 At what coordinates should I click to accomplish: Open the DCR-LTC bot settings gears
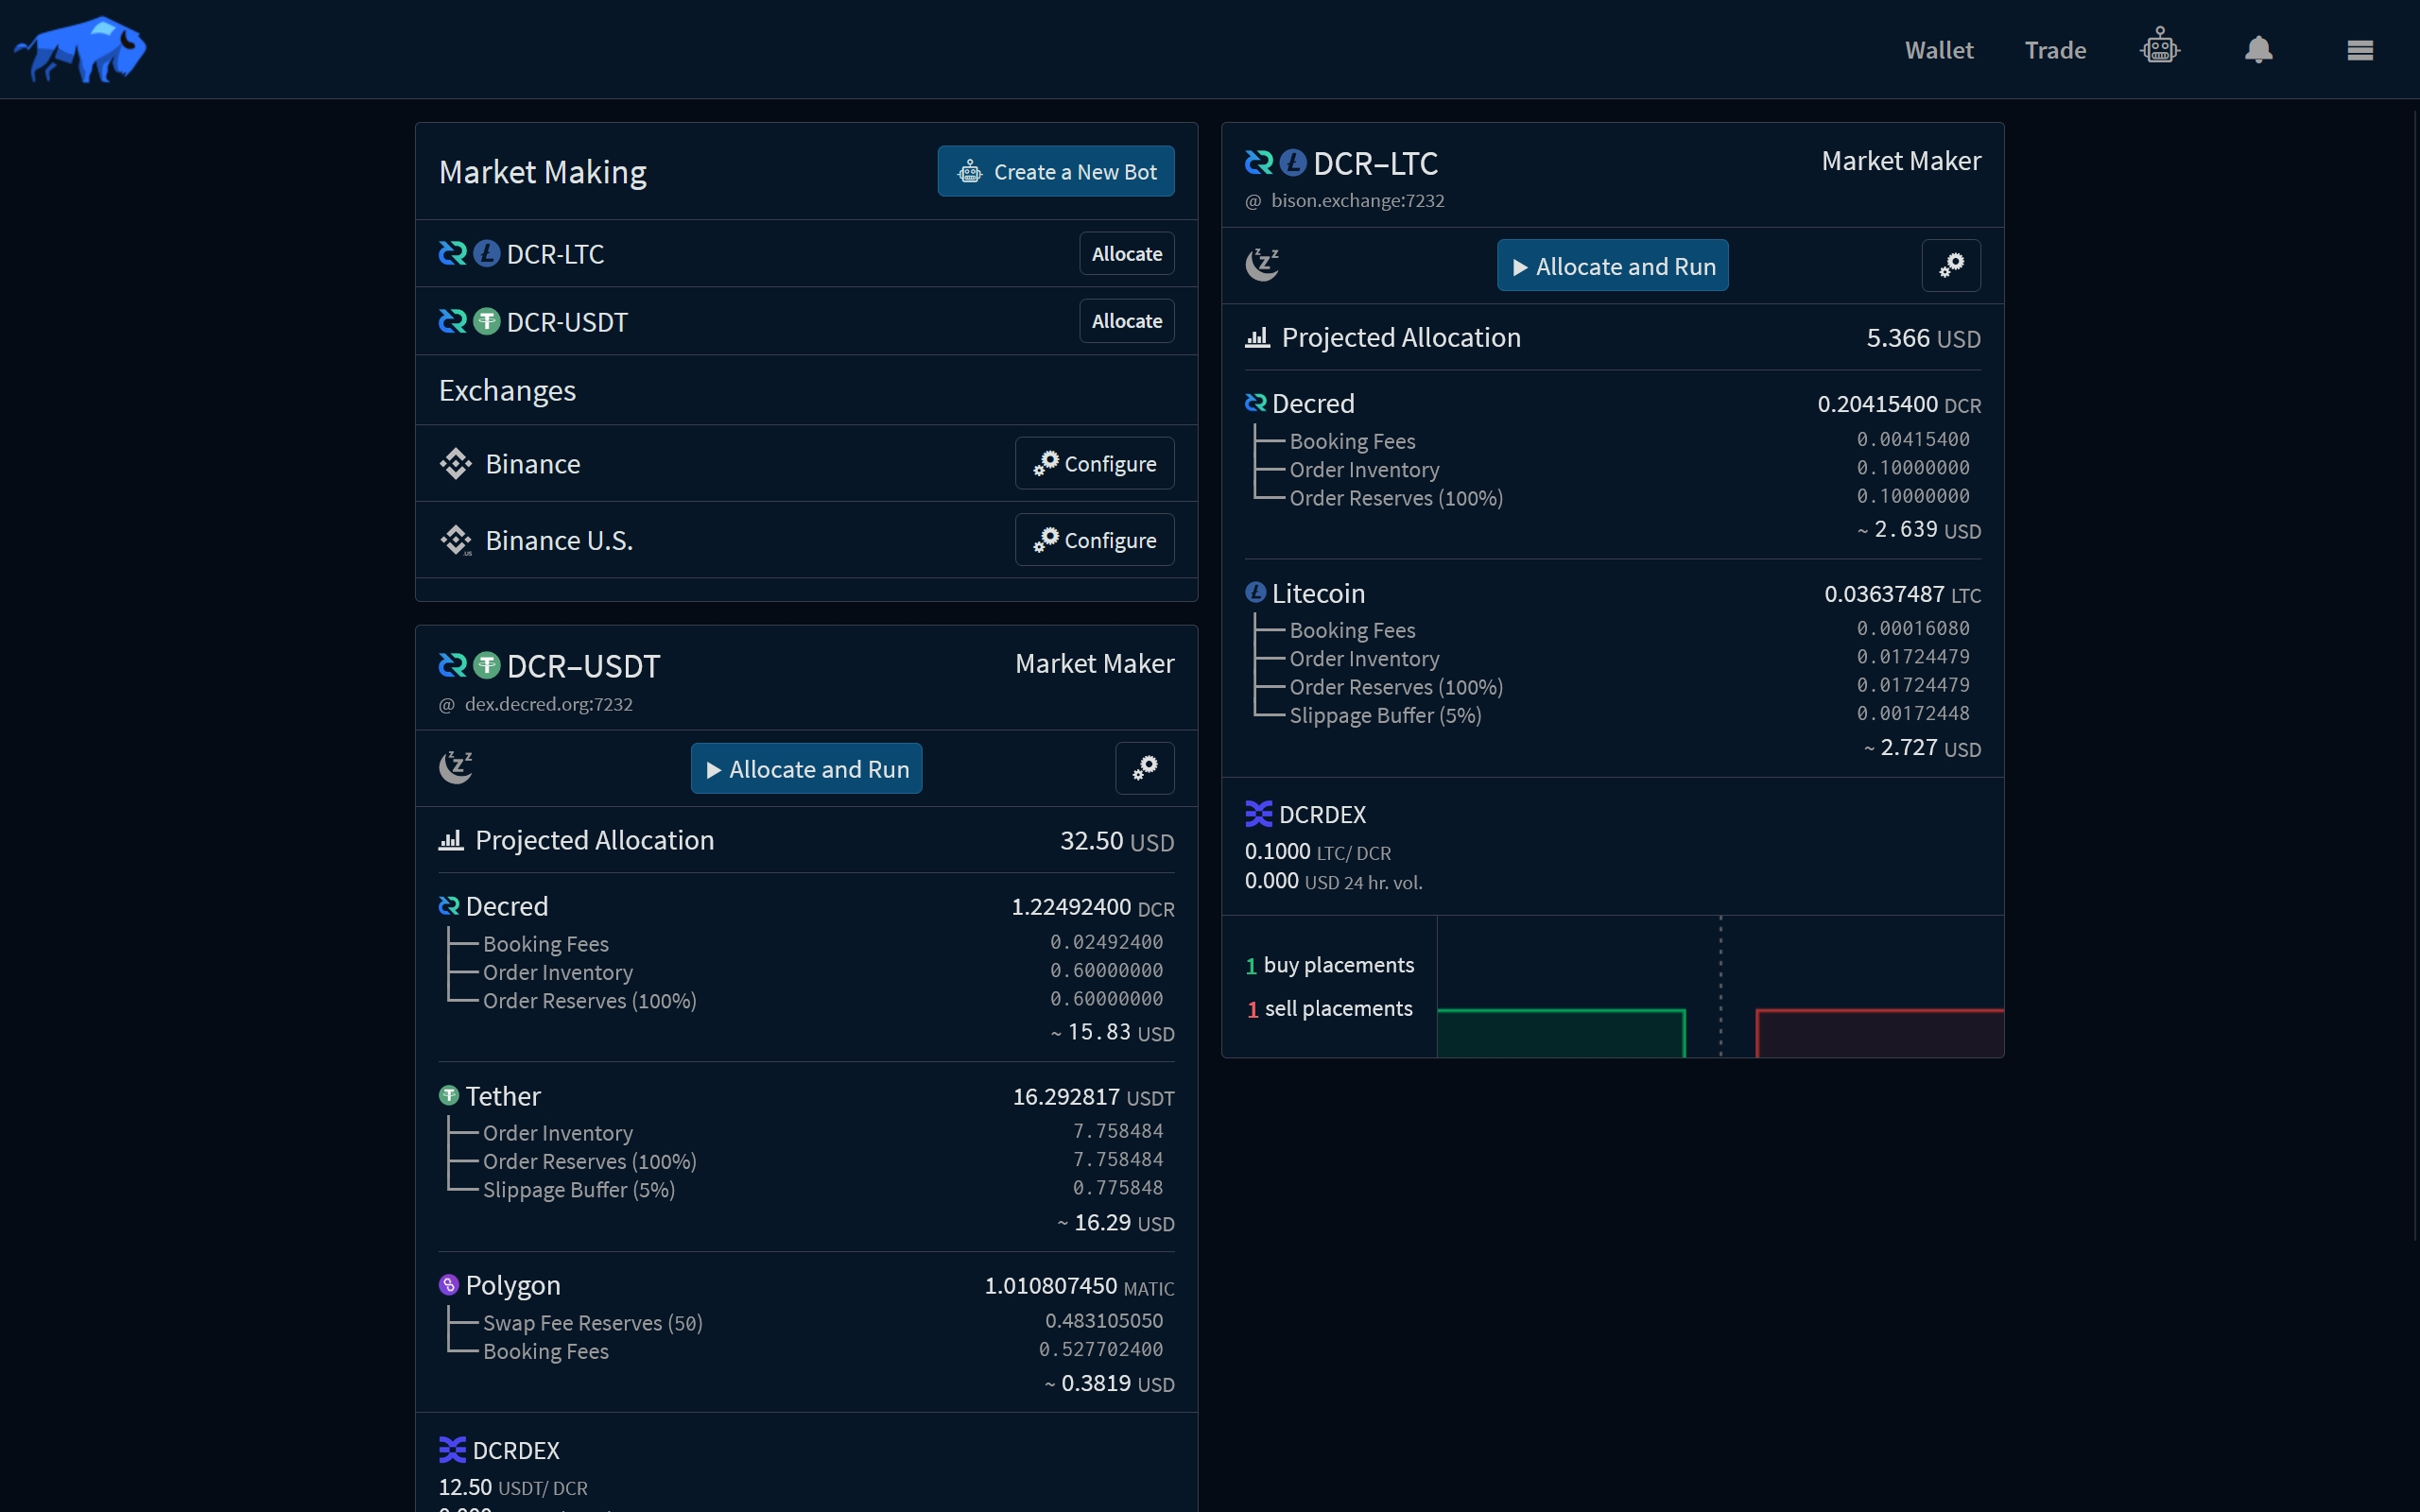point(1950,266)
